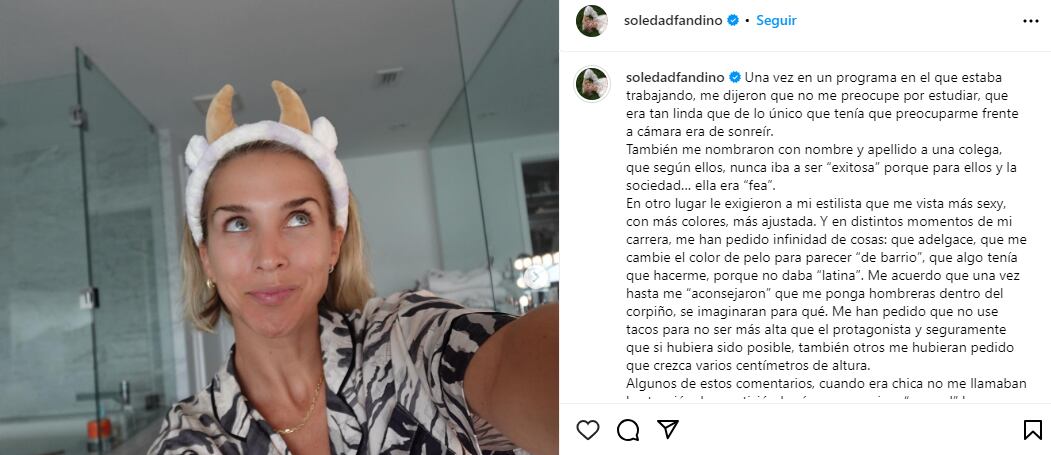The image size is (1051, 455).
Task: Click the caption paragraph starting 'Una vez en un programa'
Action: point(822,105)
